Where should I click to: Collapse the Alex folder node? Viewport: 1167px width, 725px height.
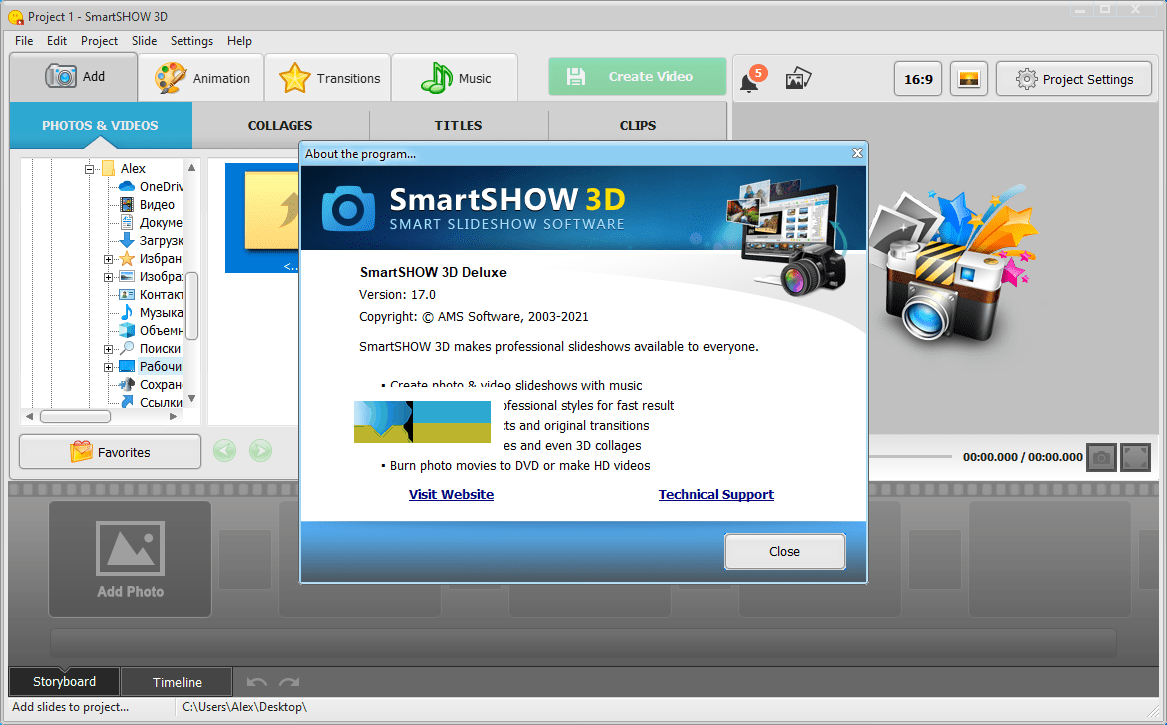(x=89, y=169)
